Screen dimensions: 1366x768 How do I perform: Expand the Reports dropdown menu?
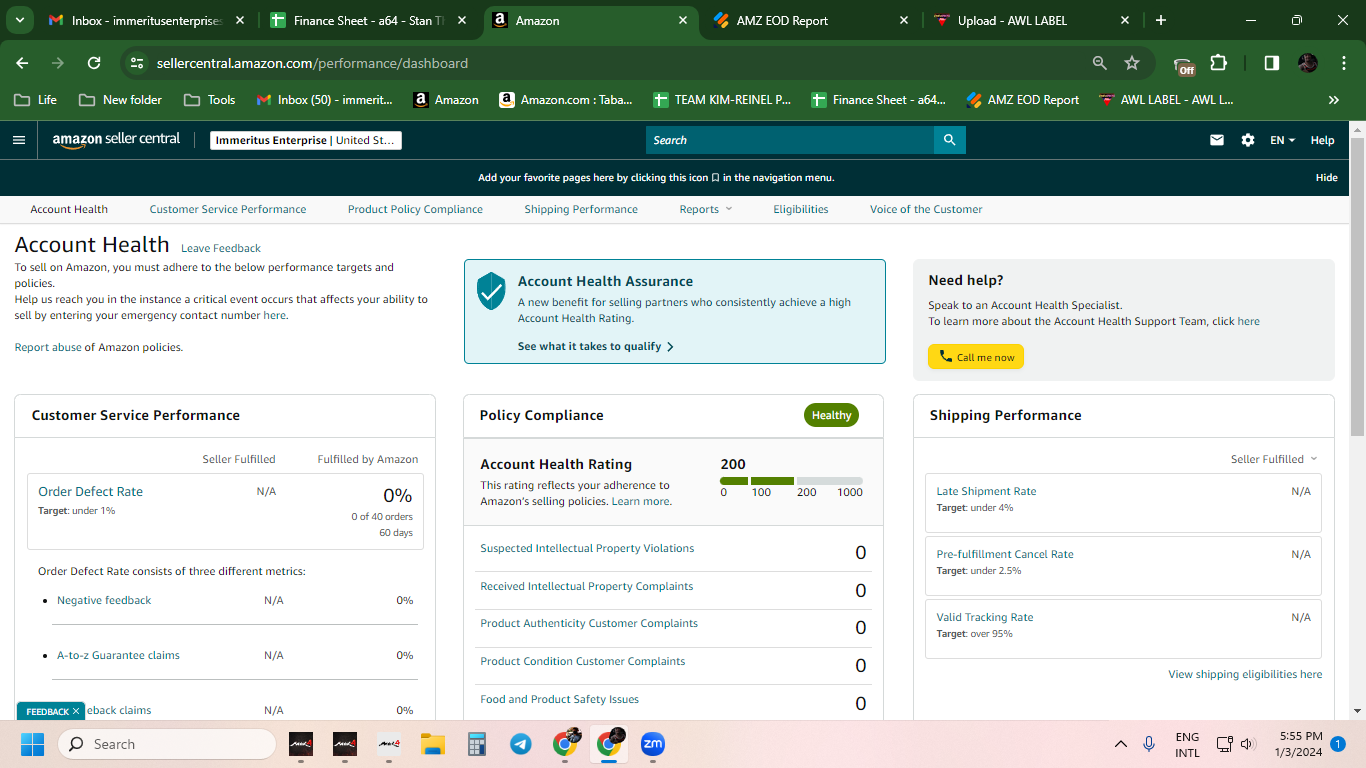point(706,209)
